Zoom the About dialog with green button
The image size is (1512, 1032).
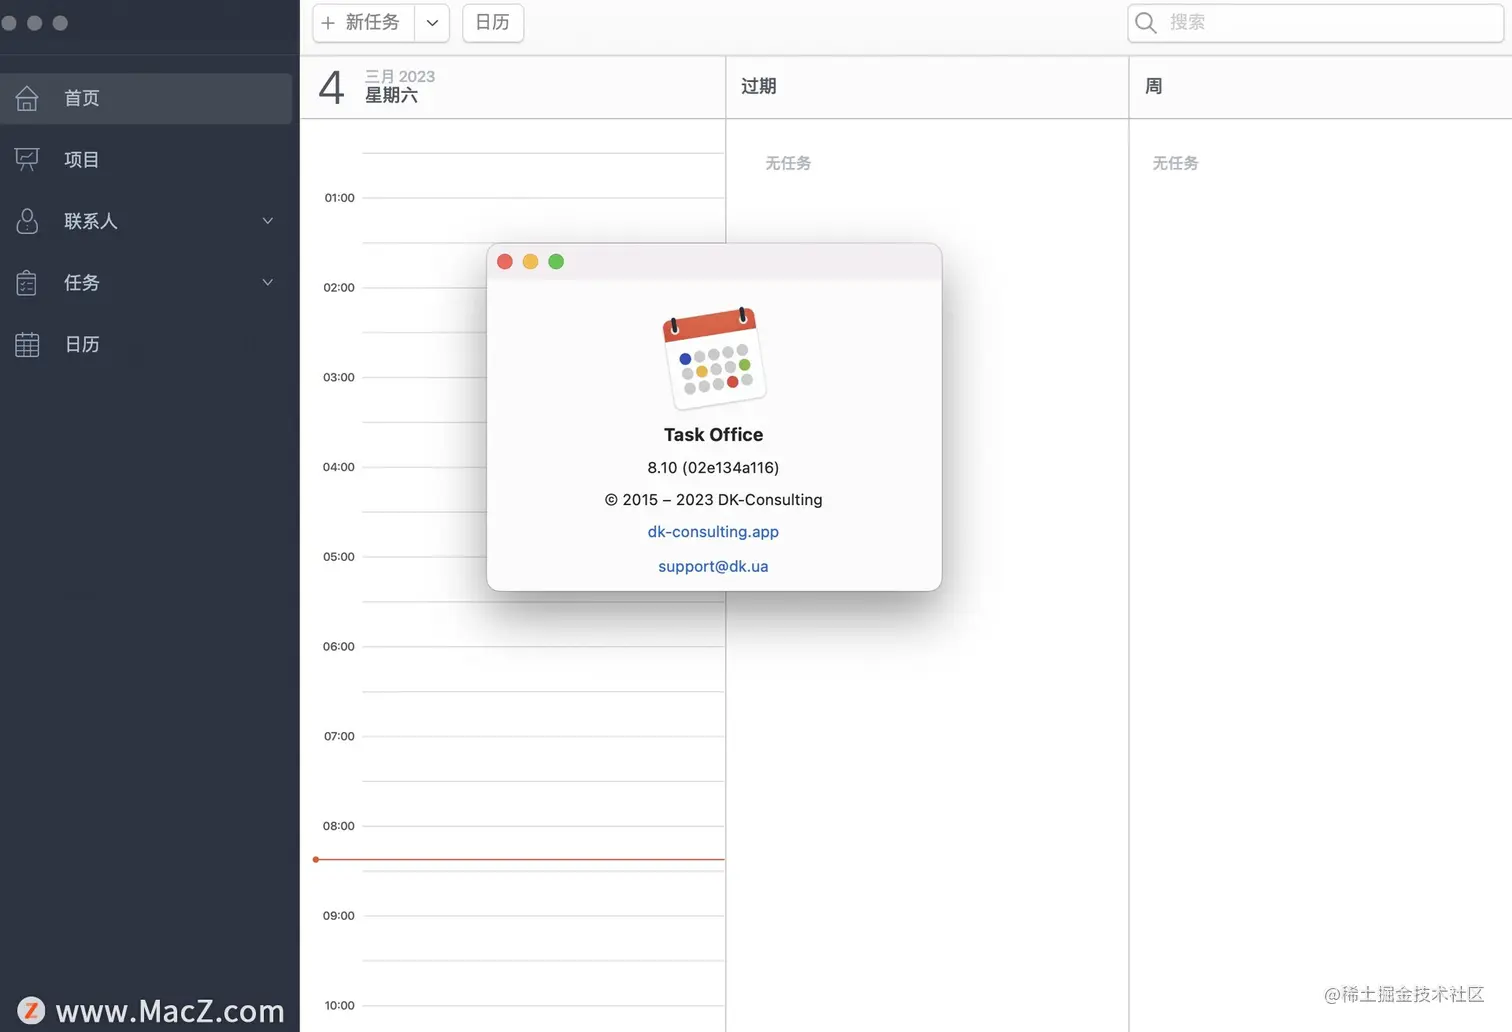pyautogui.click(x=556, y=262)
